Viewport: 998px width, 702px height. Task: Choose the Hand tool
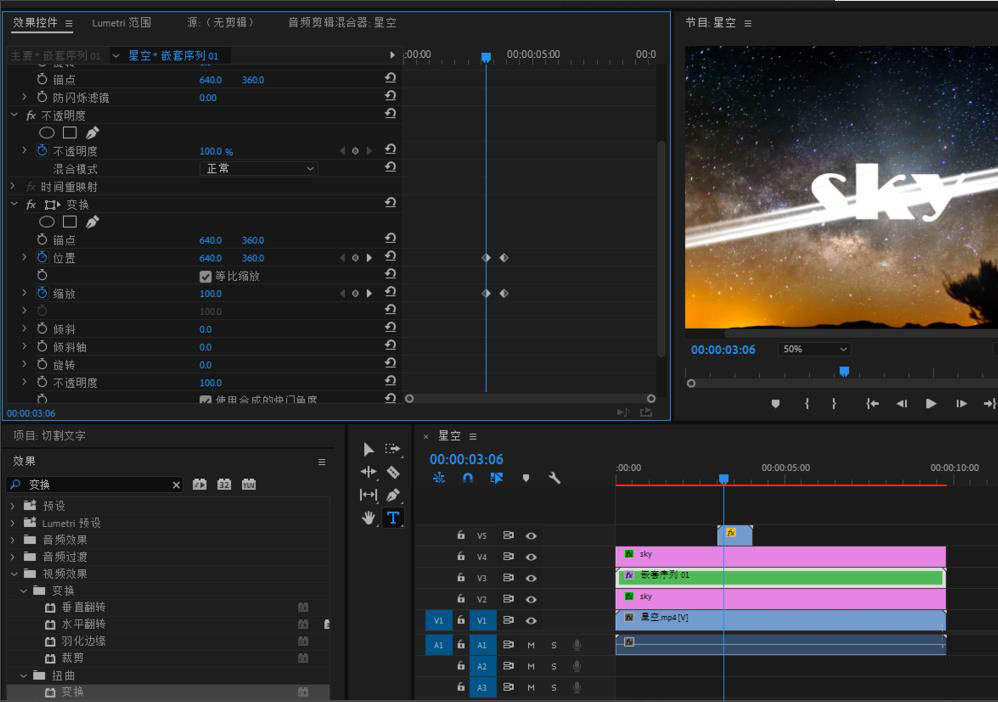[368, 517]
